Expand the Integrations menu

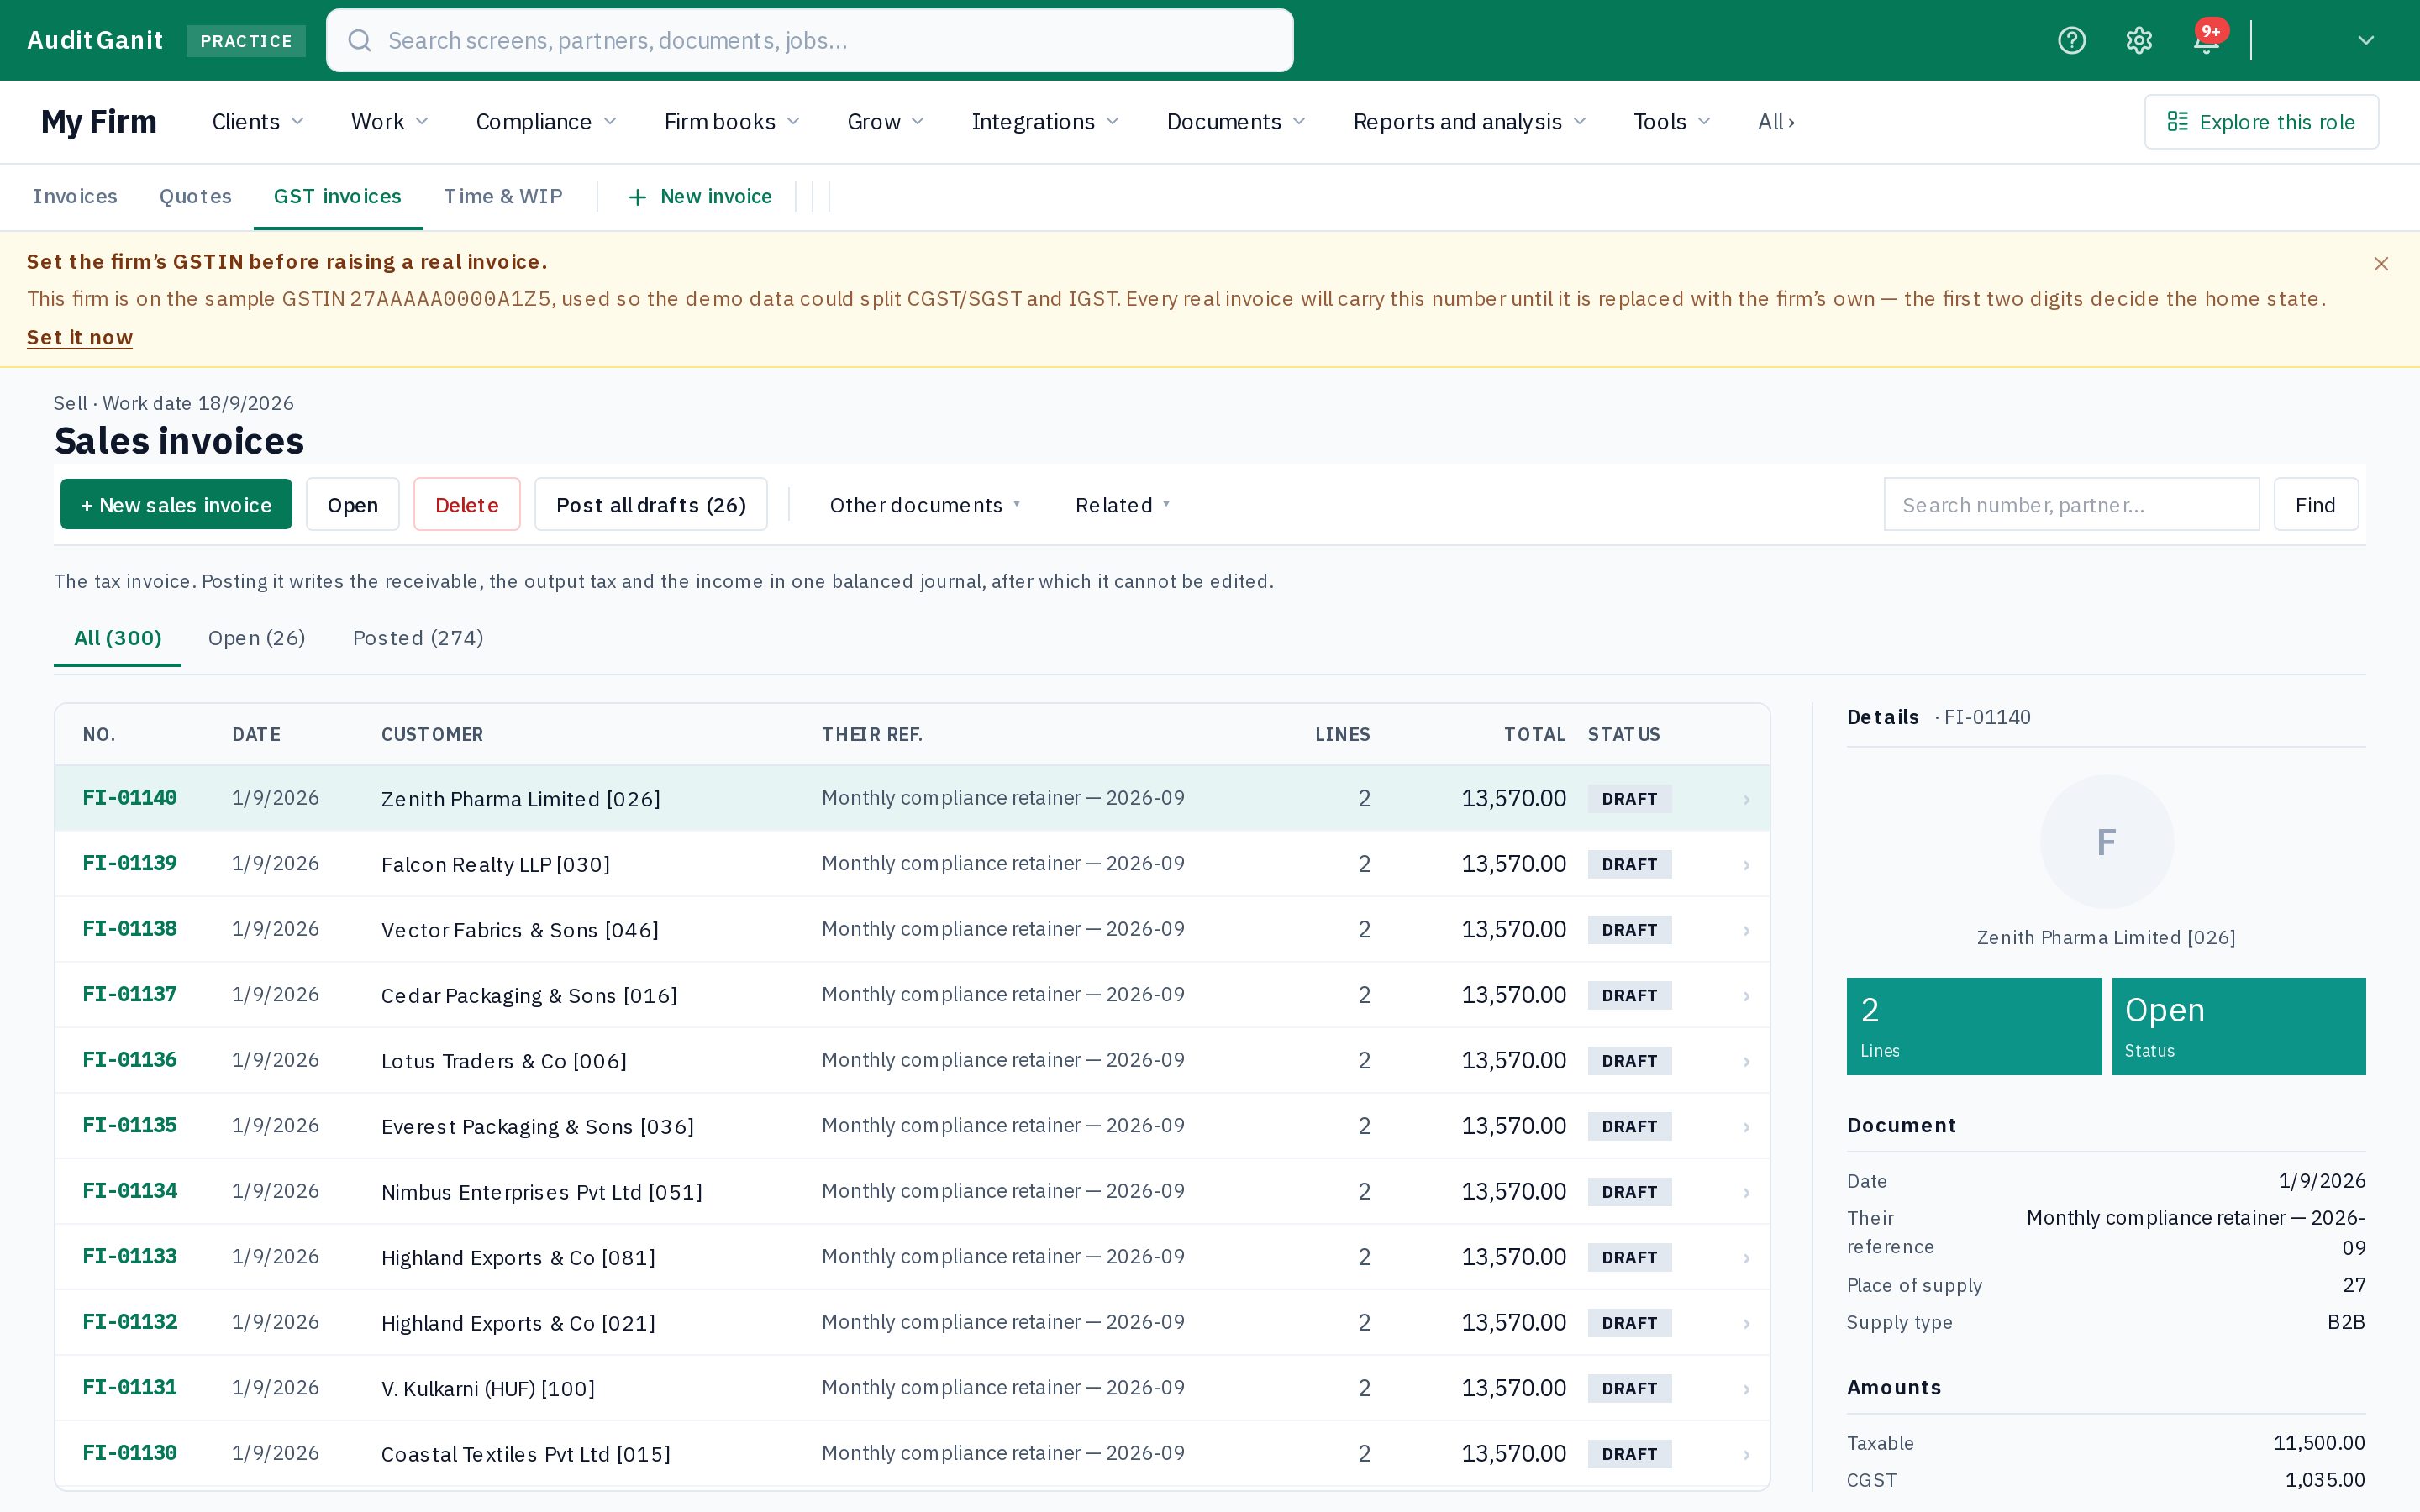pos(1045,121)
